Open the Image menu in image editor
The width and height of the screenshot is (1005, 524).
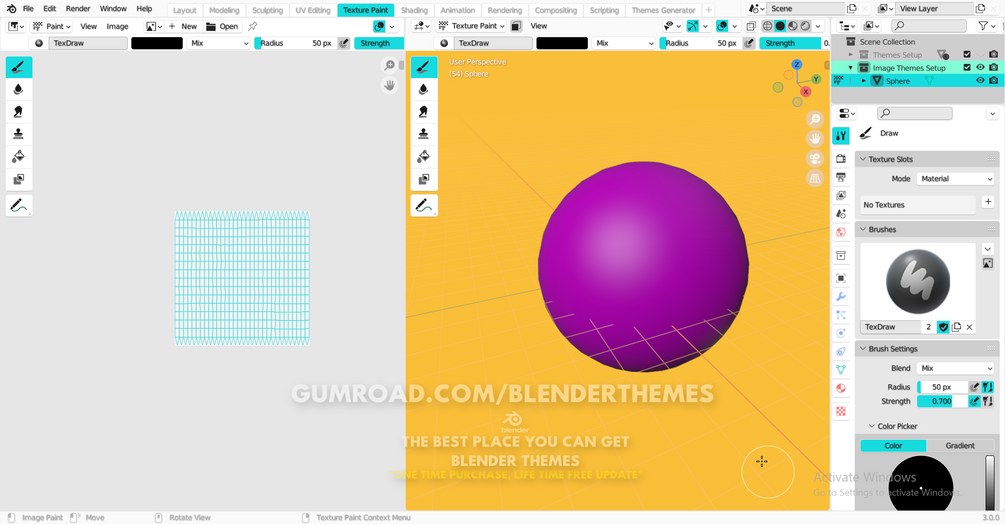pyautogui.click(x=117, y=26)
